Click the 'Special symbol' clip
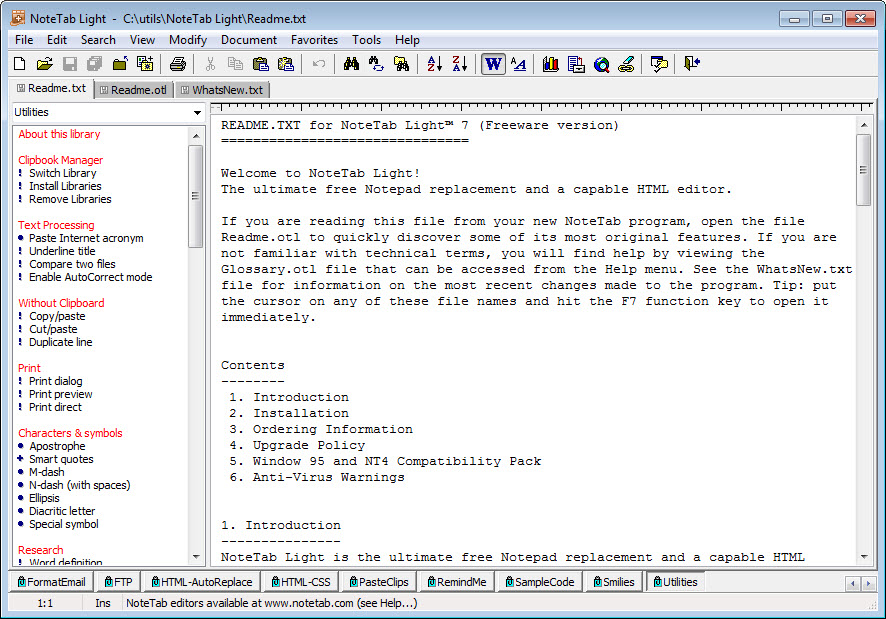Image resolution: width=886 pixels, height=619 pixels. (x=63, y=524)
